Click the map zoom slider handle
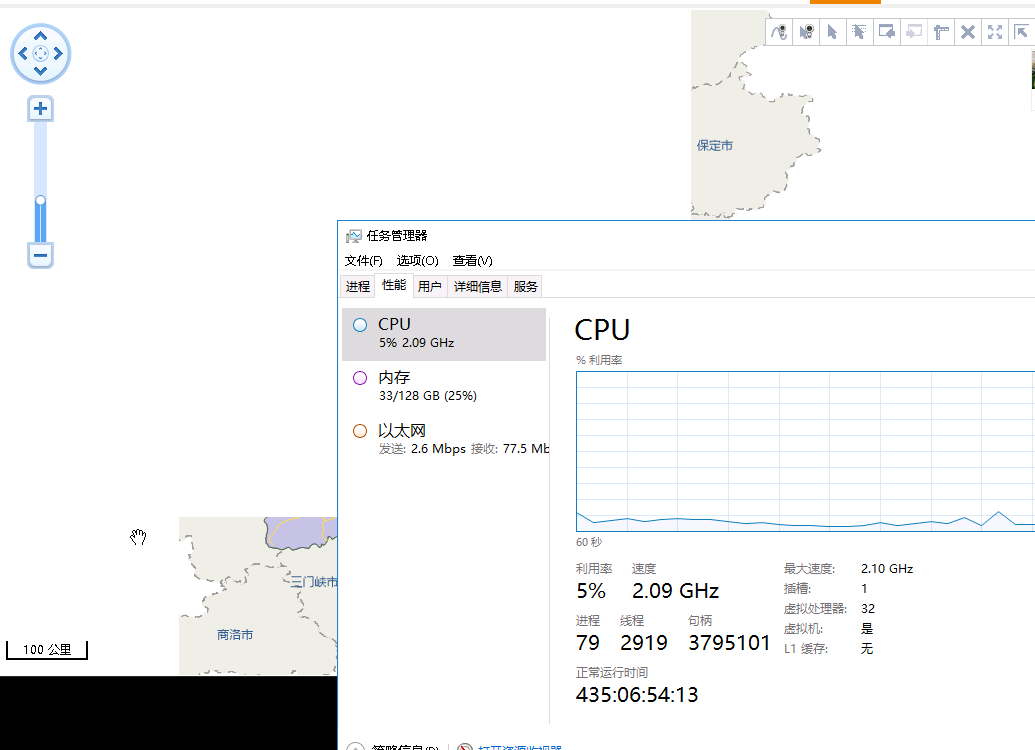The height and width of the screenshot is (750, 1035). point(40,200)
